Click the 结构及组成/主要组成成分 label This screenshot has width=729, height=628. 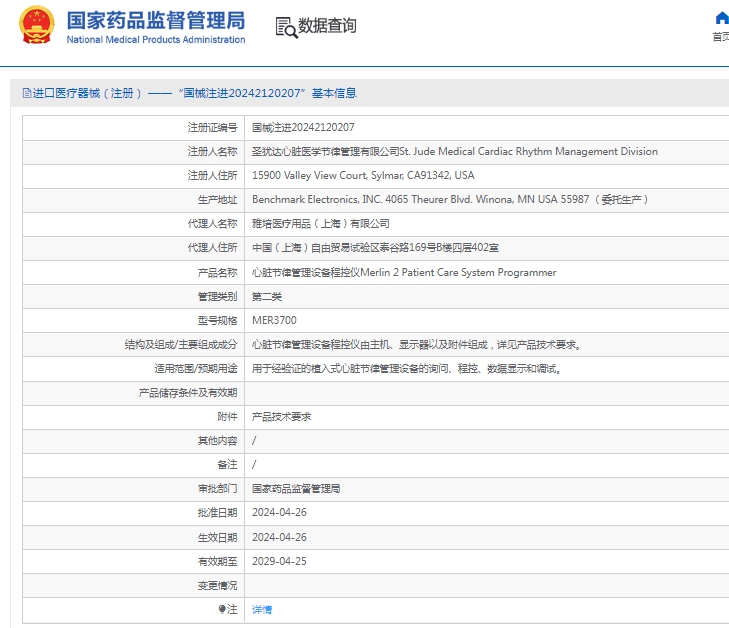coord(181,344)
